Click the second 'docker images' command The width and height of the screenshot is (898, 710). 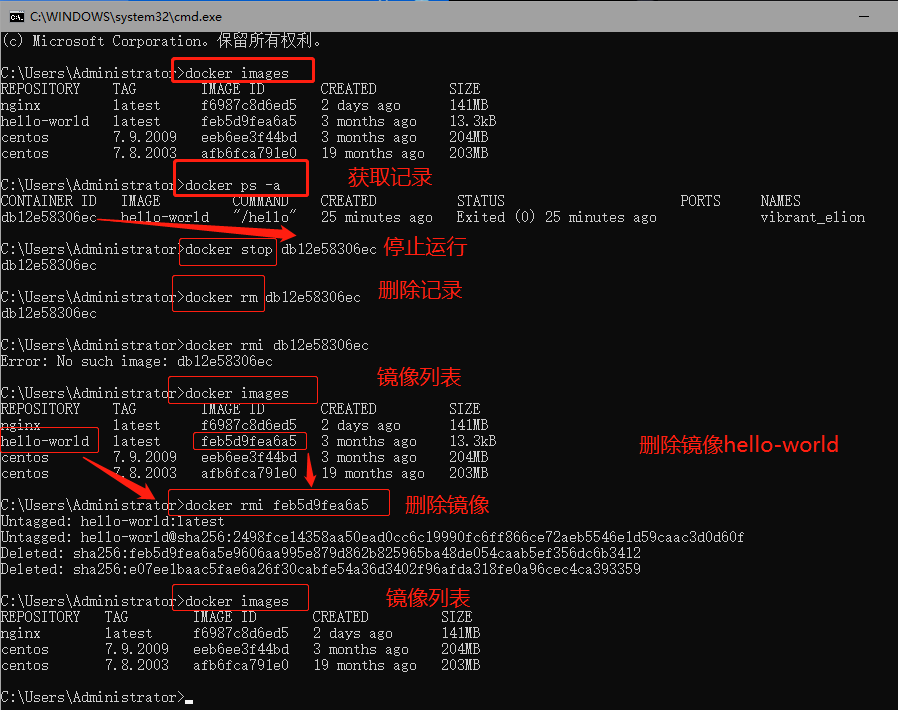click(237, 393)
